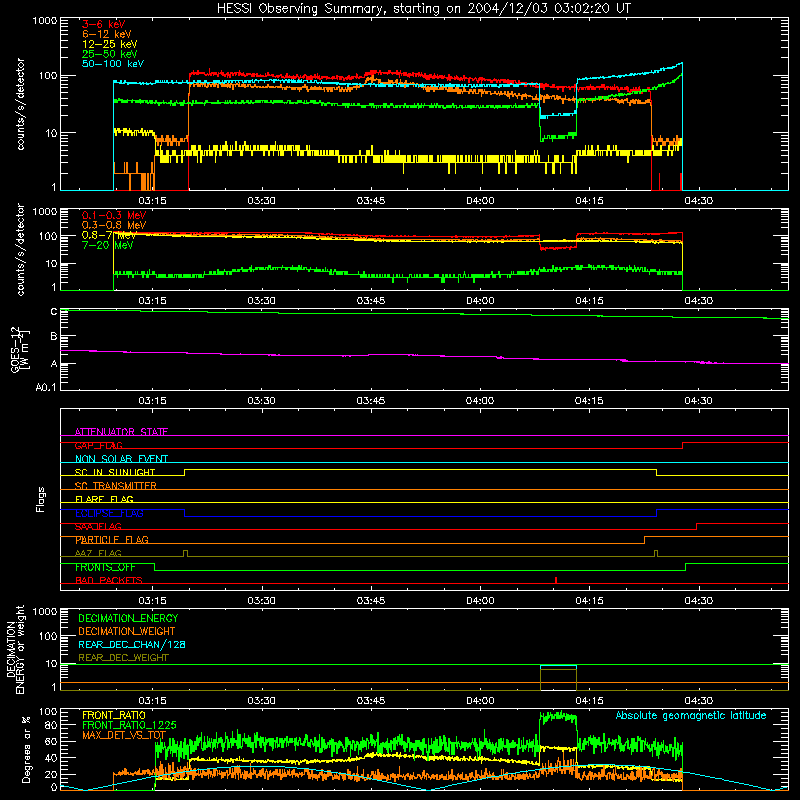Click the A0.1 tick label on GOES plot

[x=46, y=388]
